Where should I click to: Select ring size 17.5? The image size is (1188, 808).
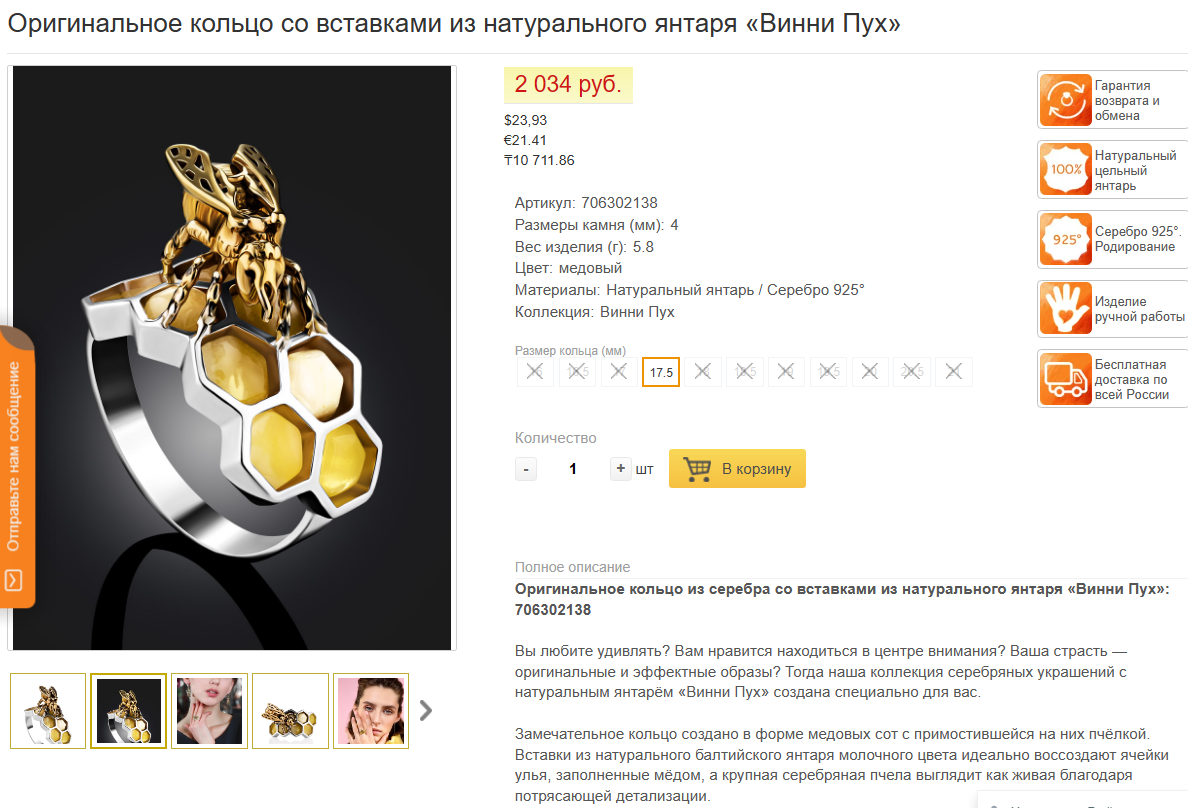(x=661, y=372)
